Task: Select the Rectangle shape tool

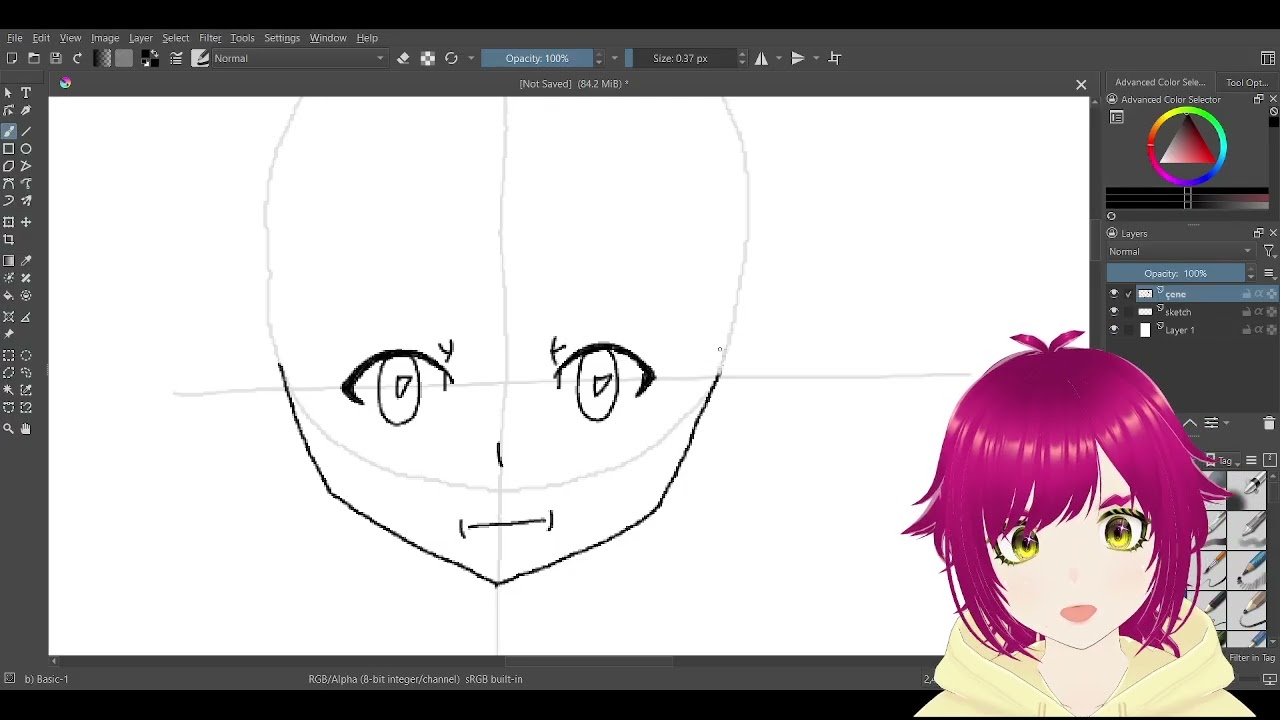Action: click(9, 149)
